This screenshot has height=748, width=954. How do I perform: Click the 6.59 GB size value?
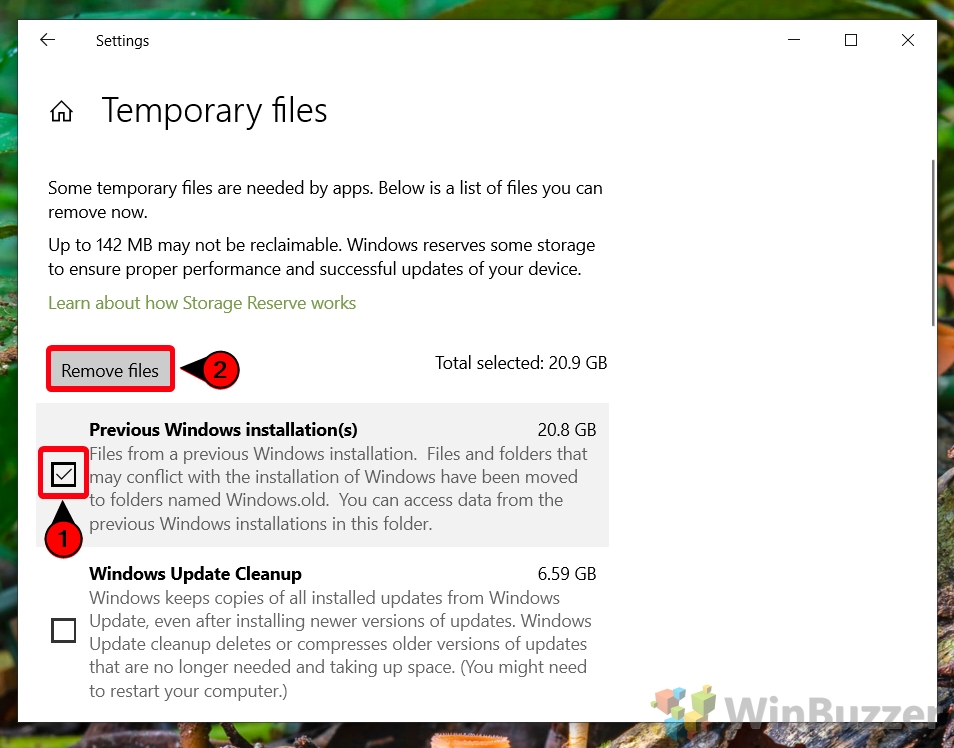[566, 573]
